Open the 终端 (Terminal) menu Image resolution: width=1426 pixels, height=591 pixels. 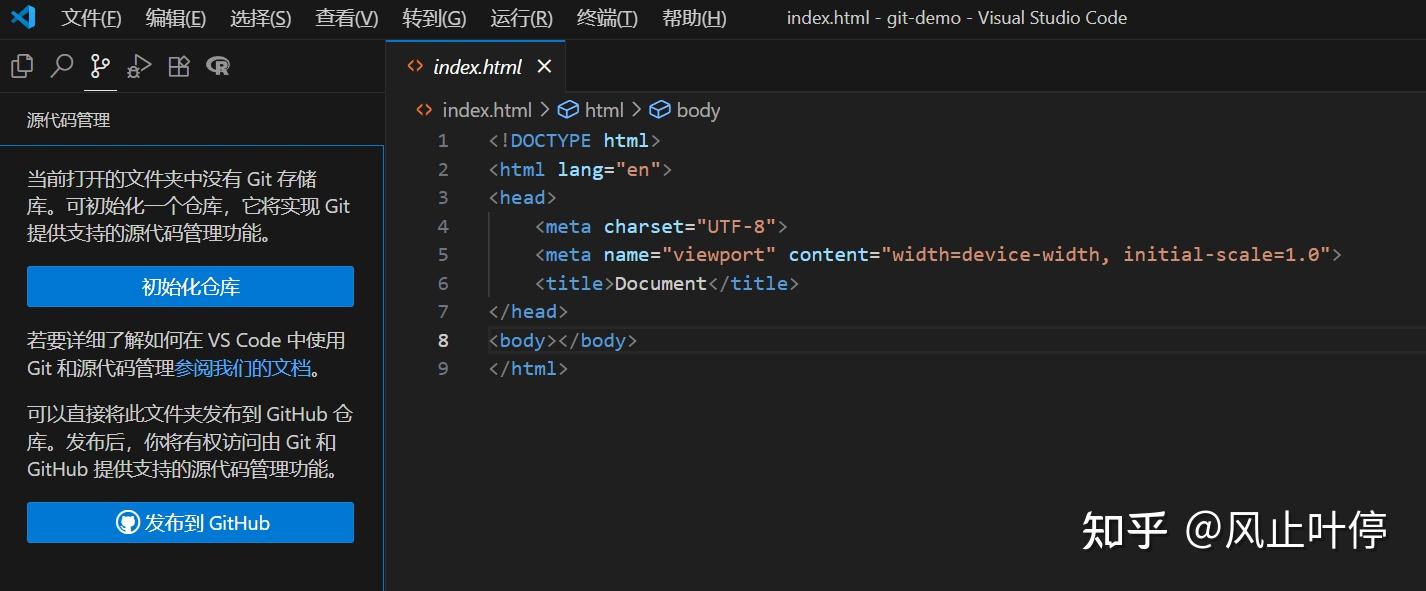tap(606, 17)
